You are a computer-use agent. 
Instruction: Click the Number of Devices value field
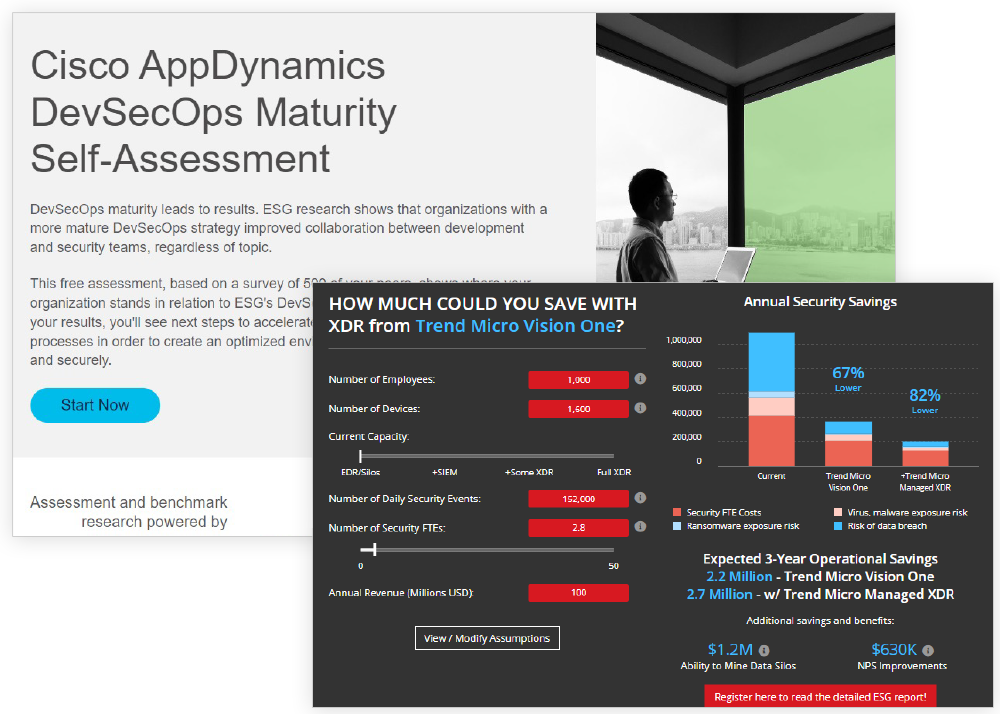coord(578,409)
